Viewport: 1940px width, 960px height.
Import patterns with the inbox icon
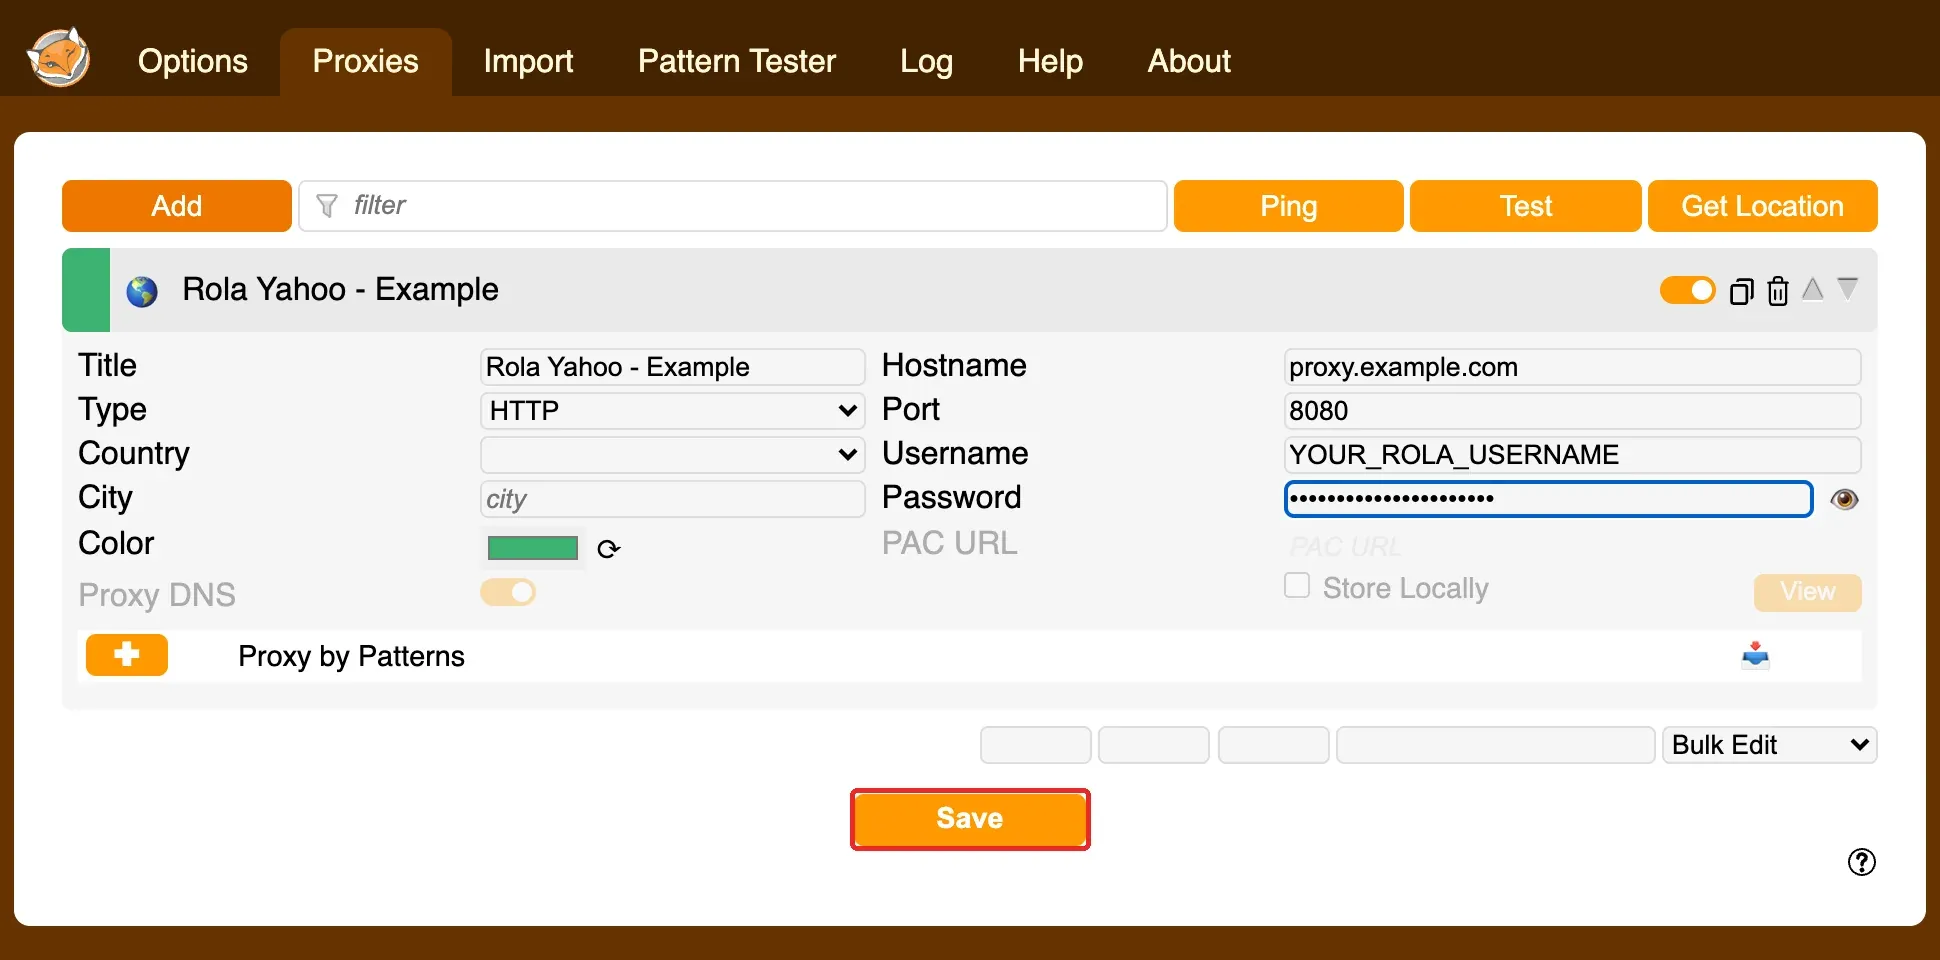click(1756, 656)
